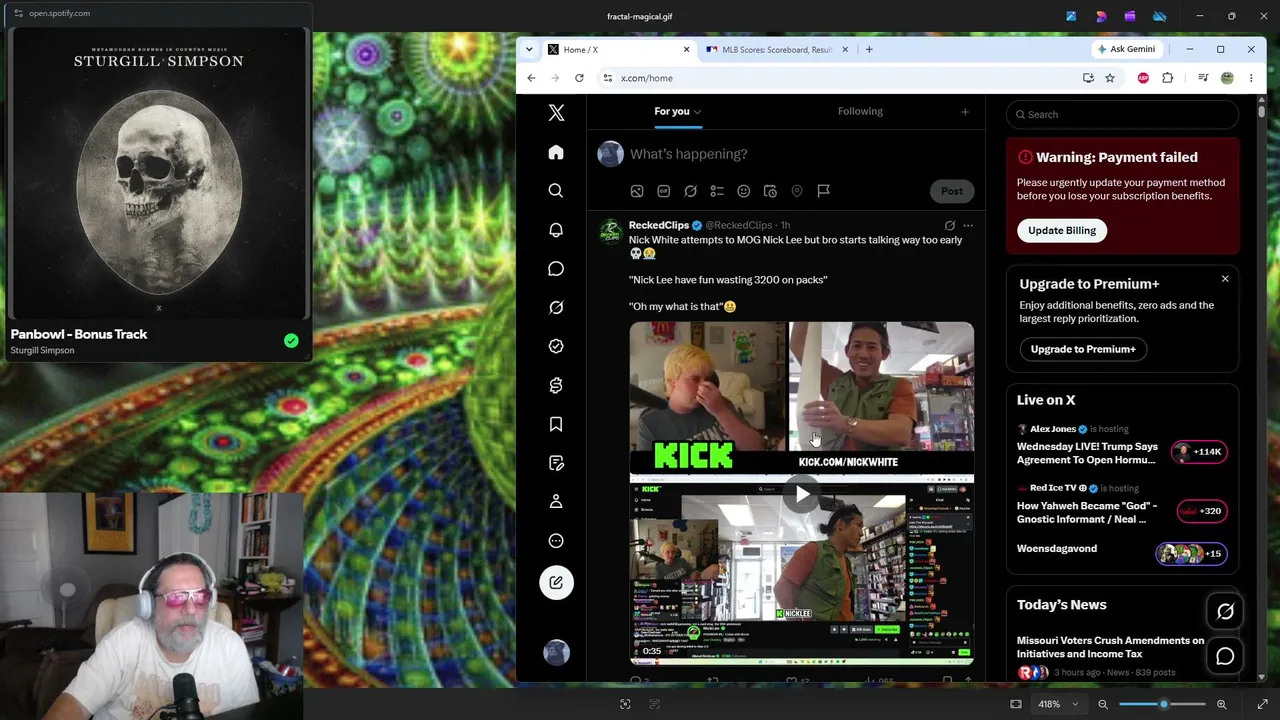Open Explore search in the X sidebar

556,191
